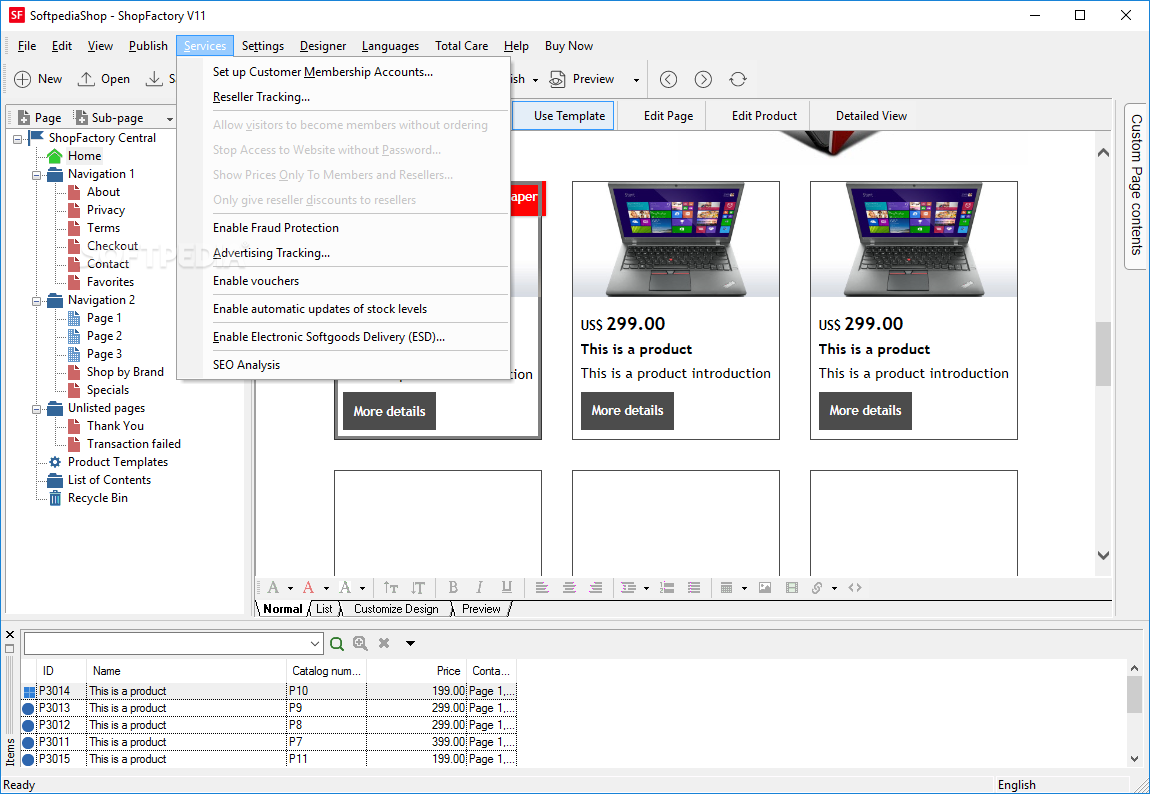The width and height of the screenshot is (1150, 794).
Task: Insert a bulleted list
Action: point(694,587)
